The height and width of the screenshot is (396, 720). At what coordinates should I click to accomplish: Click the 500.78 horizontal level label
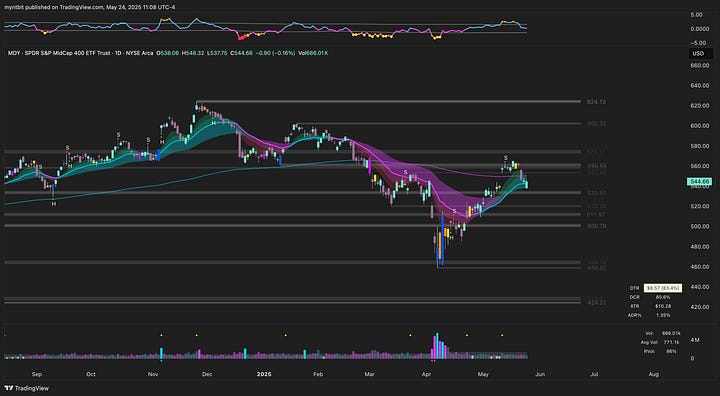point(596,226)
